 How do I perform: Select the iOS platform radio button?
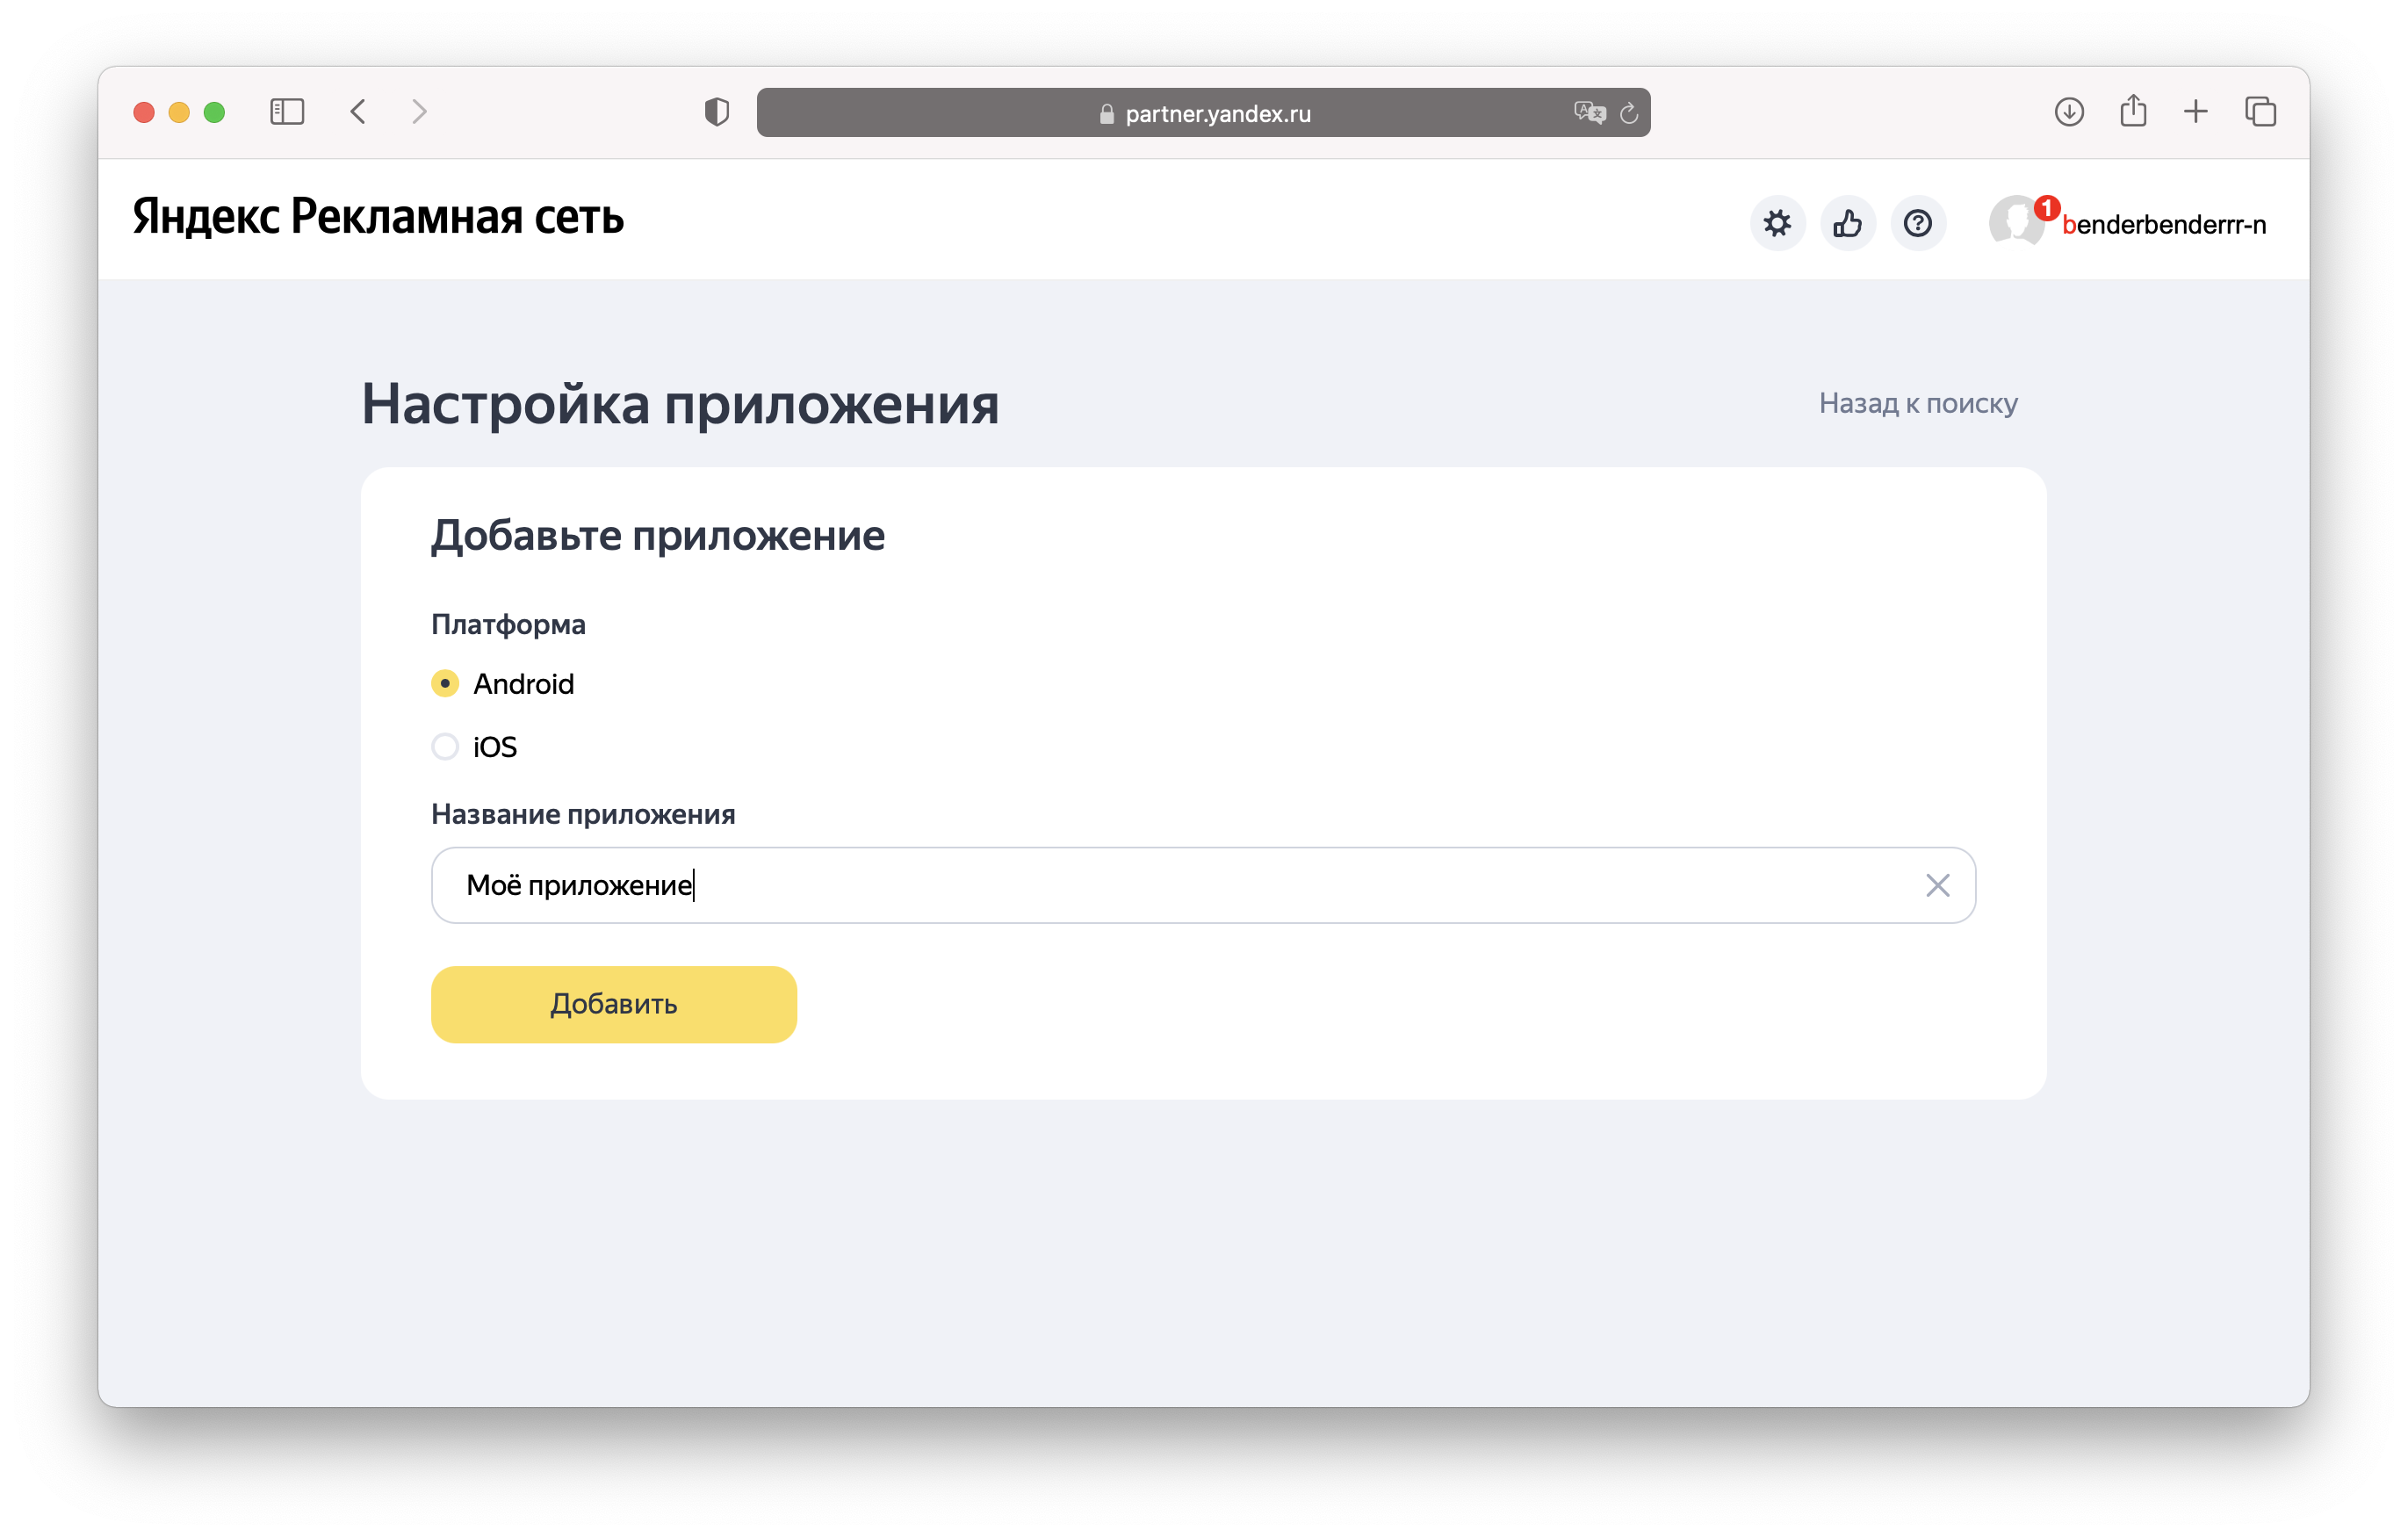(x=445, y=747)
